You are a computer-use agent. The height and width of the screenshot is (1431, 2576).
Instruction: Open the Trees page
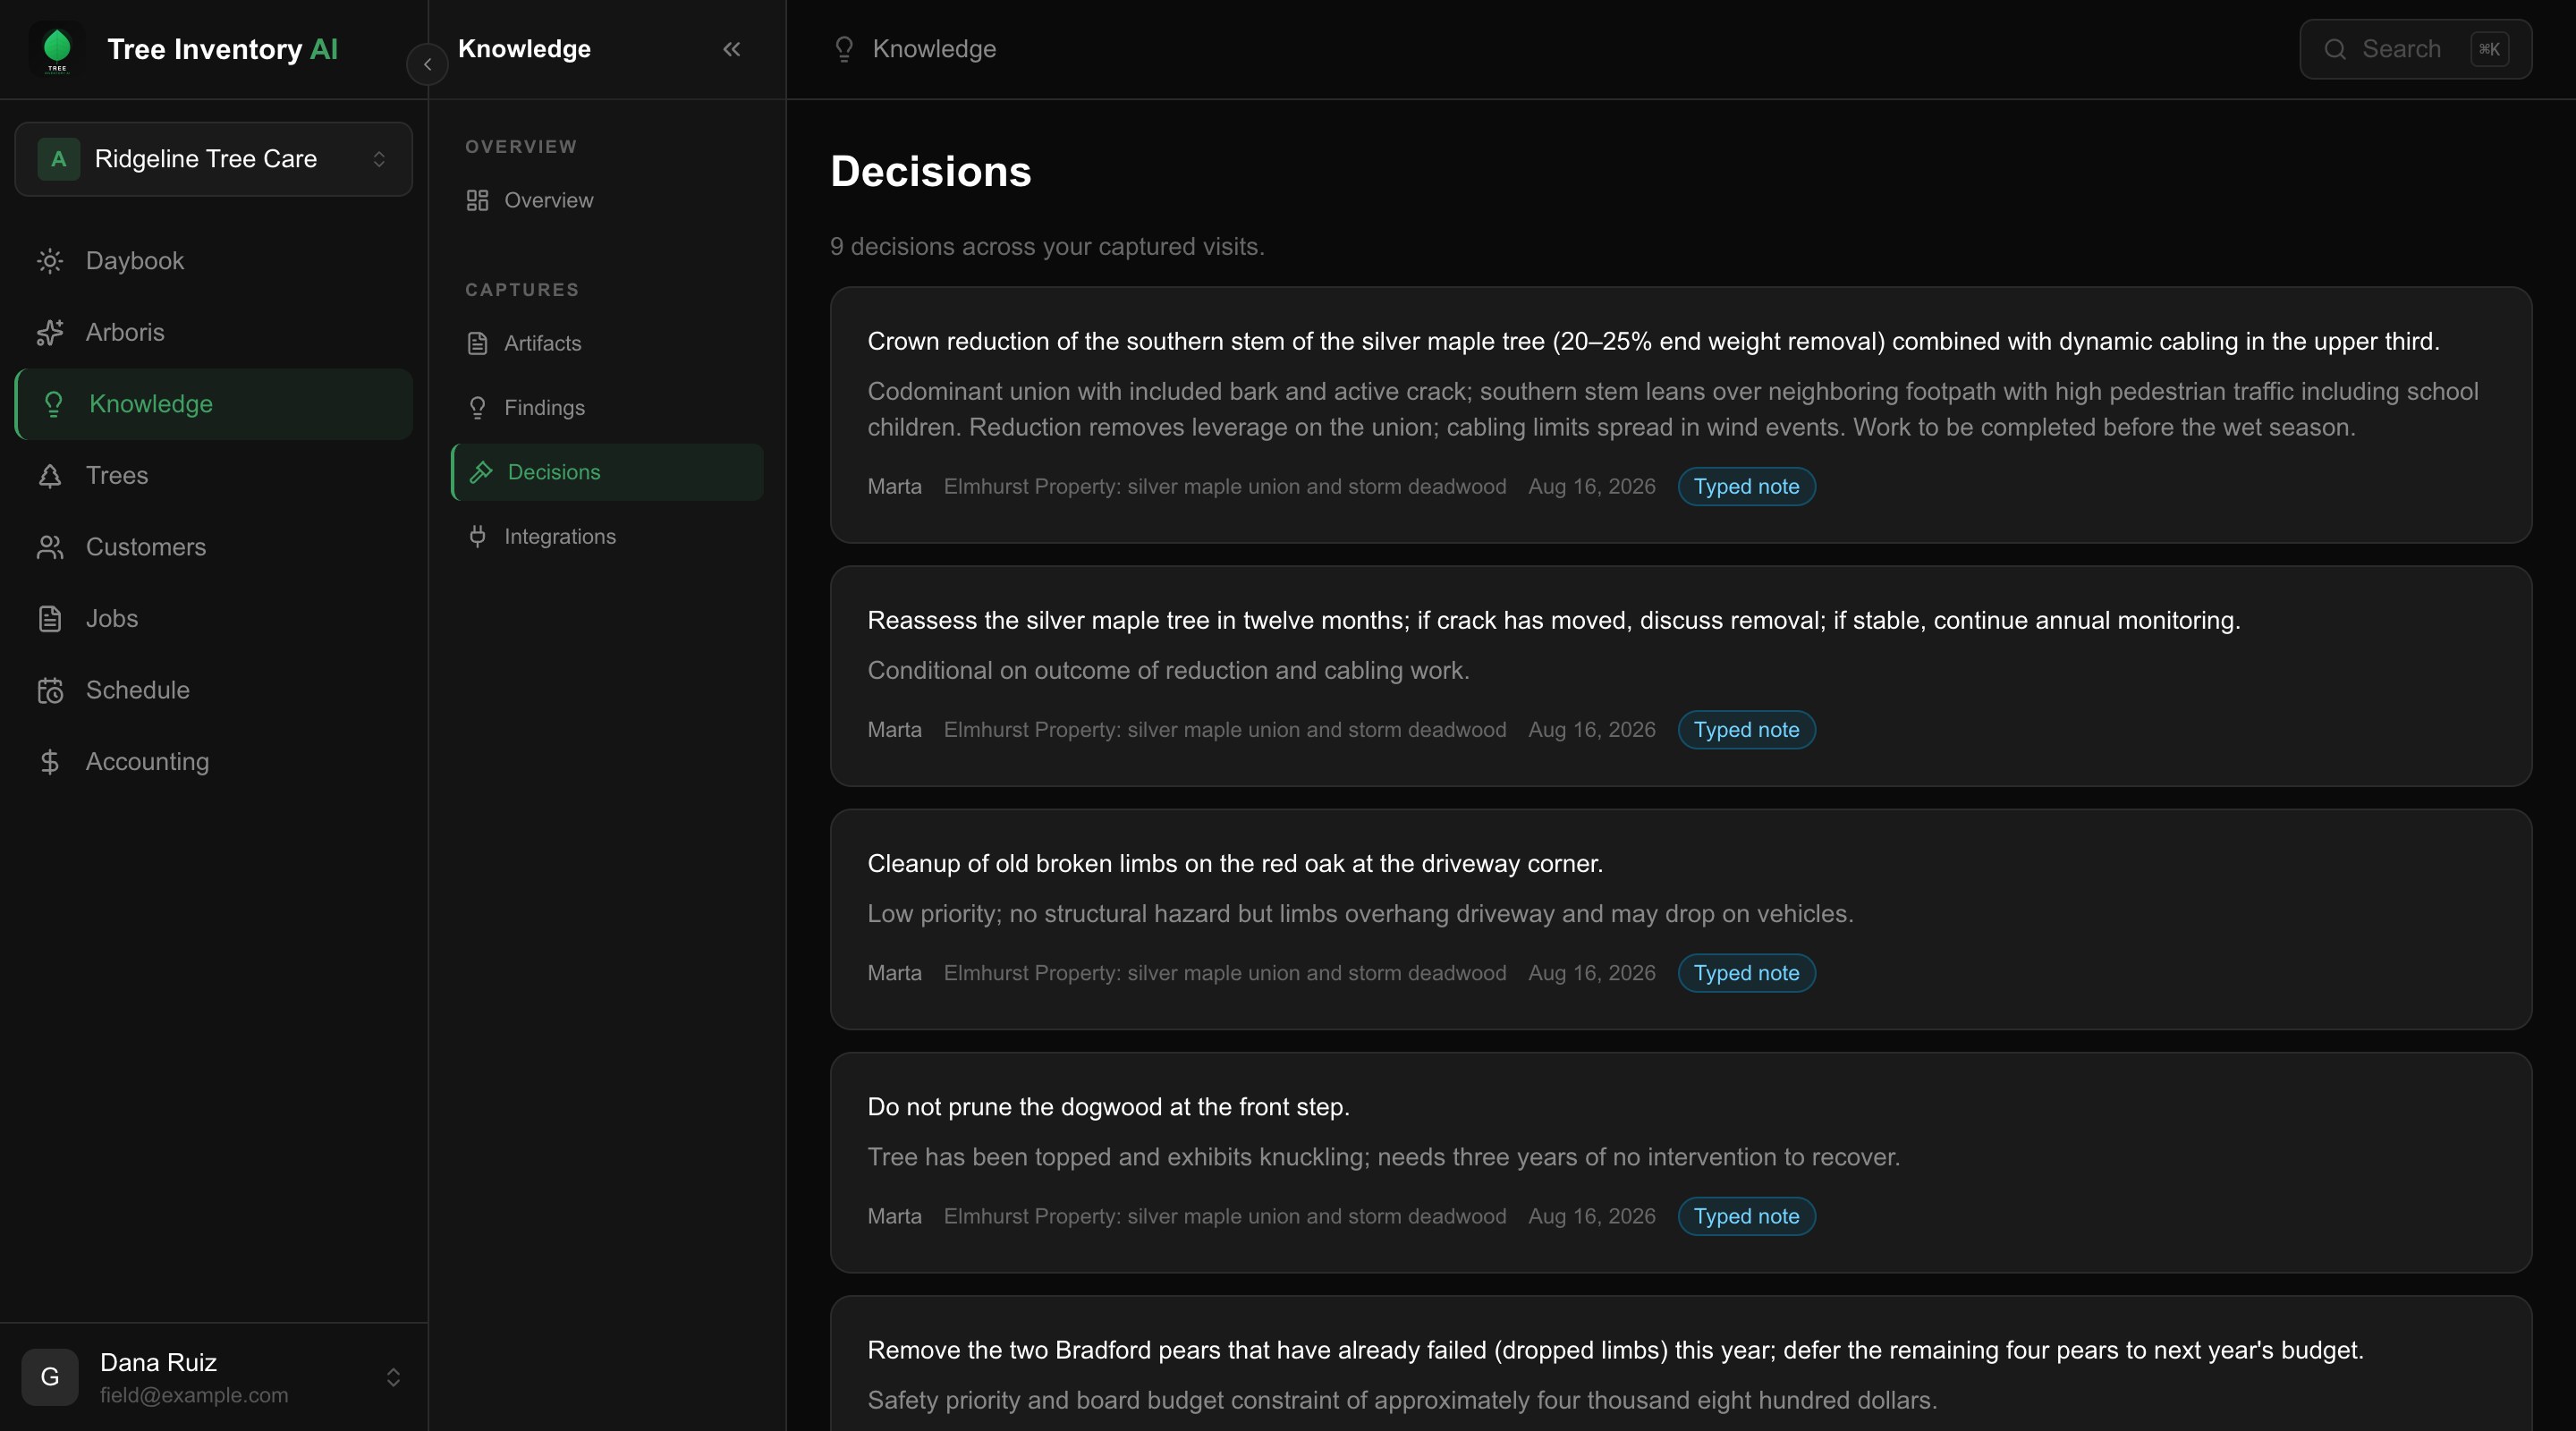pyautogui.click(x=214, y=475)
